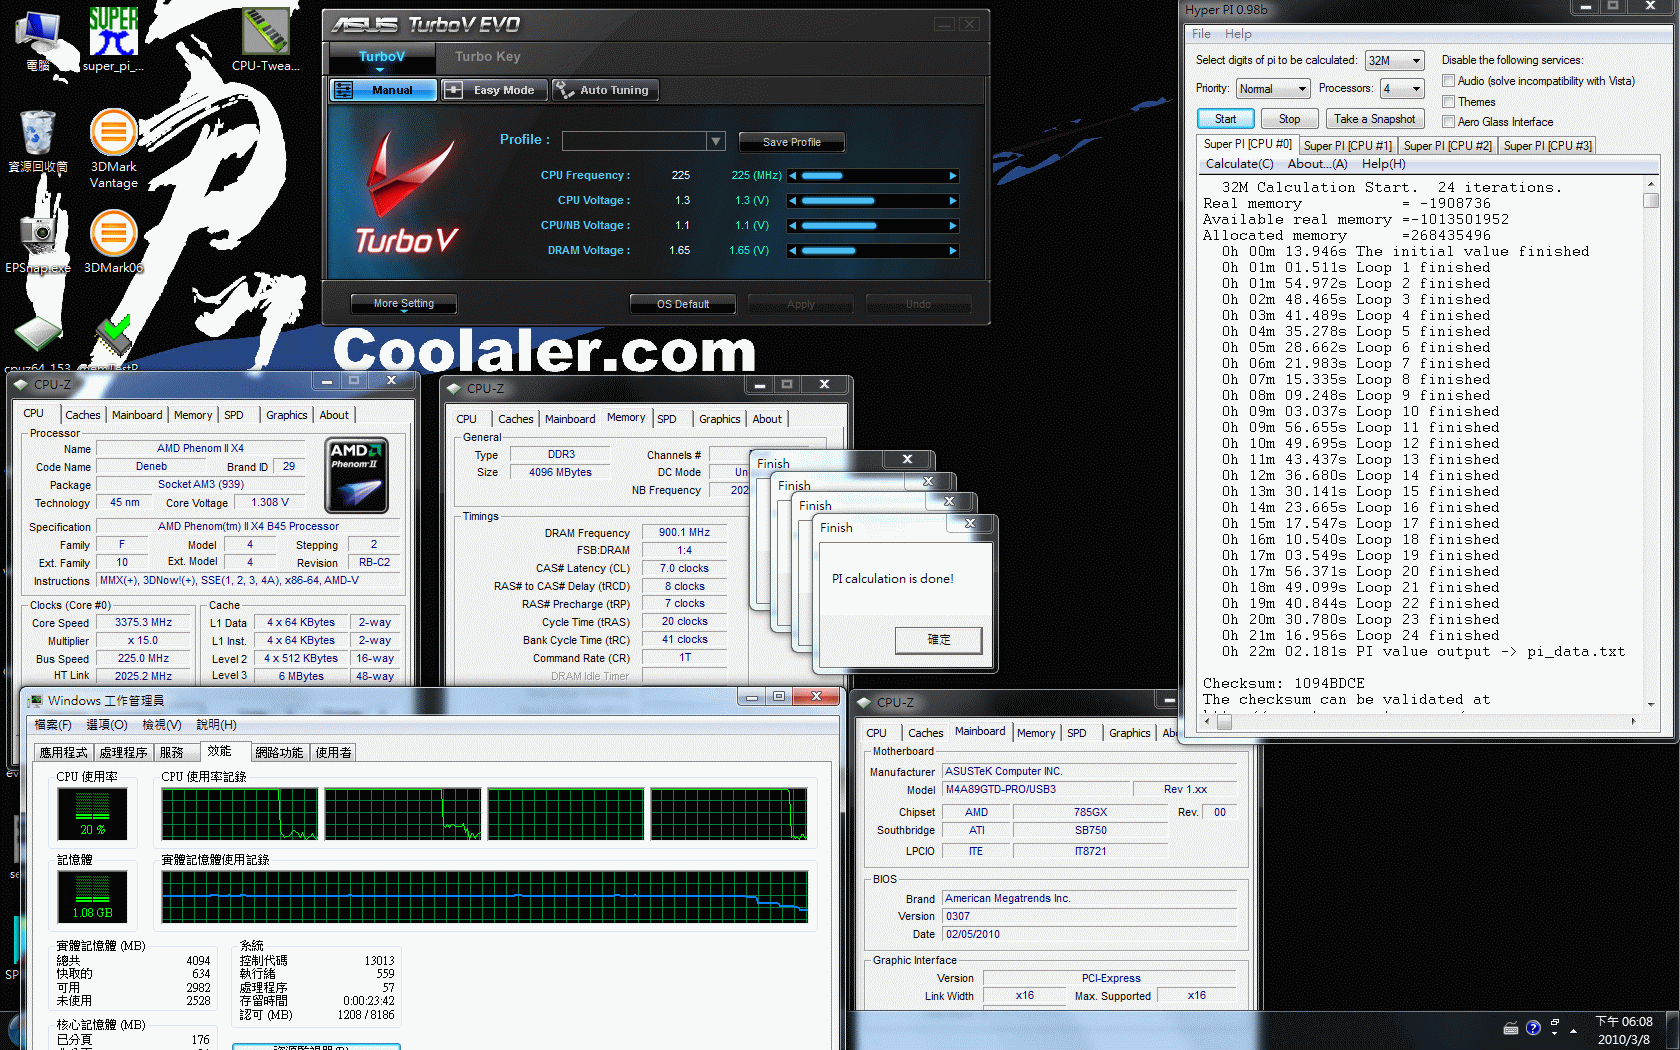Click the AMD Phenom II logo in CPU-Z
The height and width of the screenshot is (1050, 1680).
(357, 475)
